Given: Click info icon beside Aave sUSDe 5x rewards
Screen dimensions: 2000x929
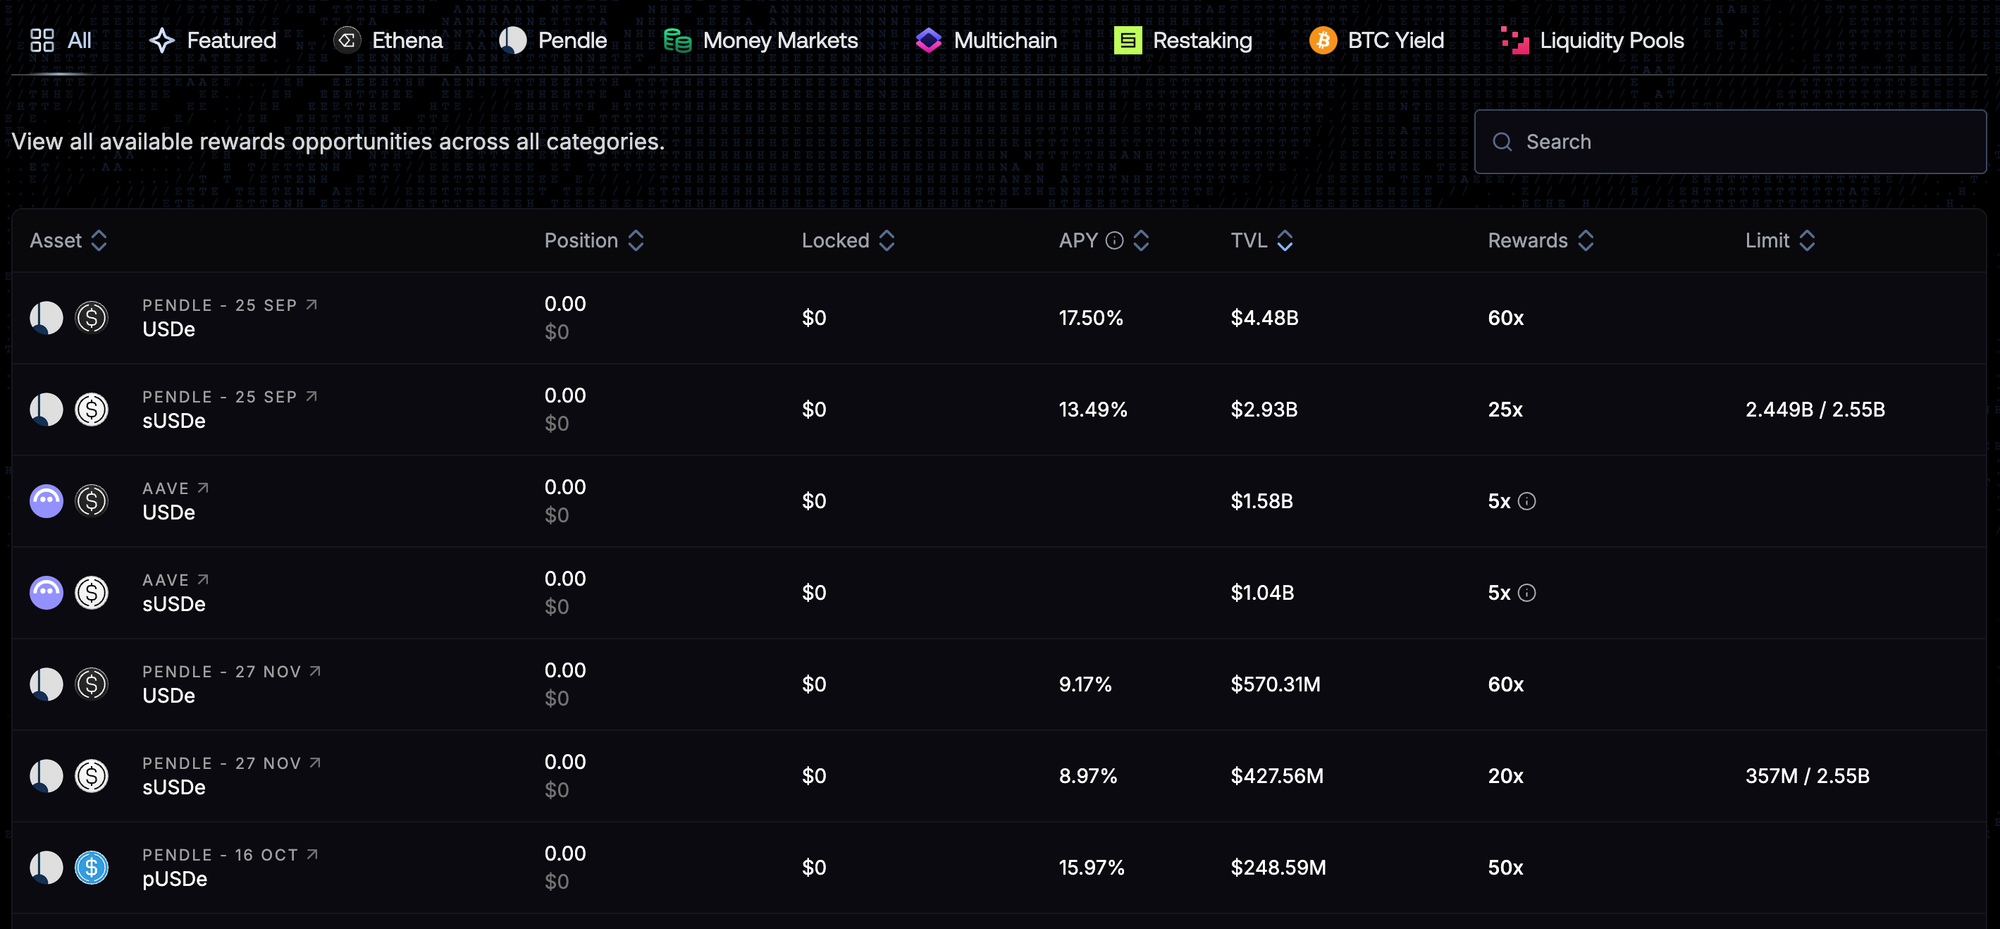Looking at the screenshot, I should (1526, 593).
